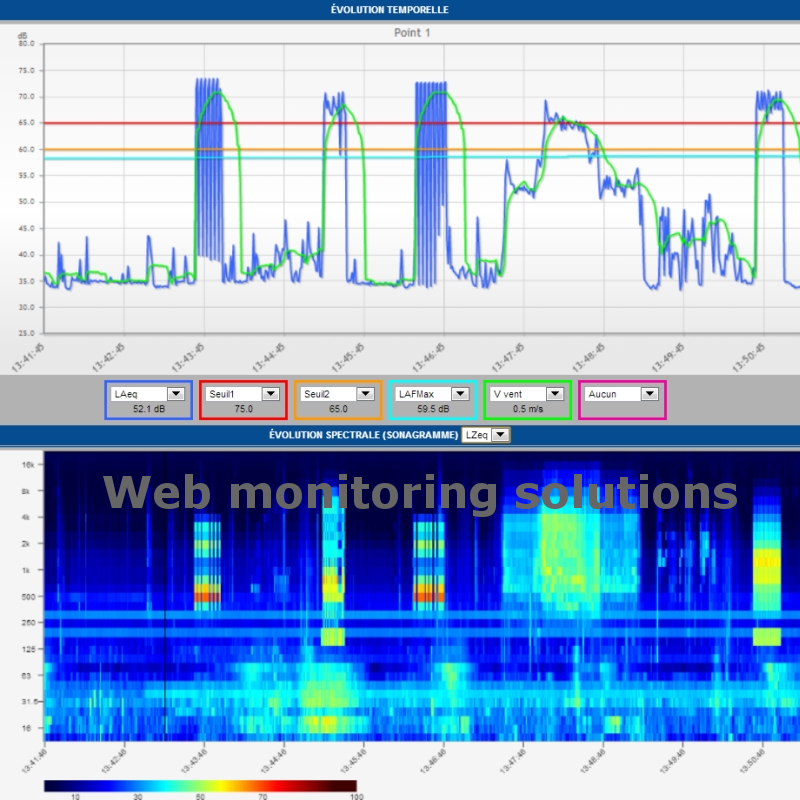This screenshot has width=800, height=800.
Task: Click the 500 Hz frequency axis label
Action: point(27,599)
